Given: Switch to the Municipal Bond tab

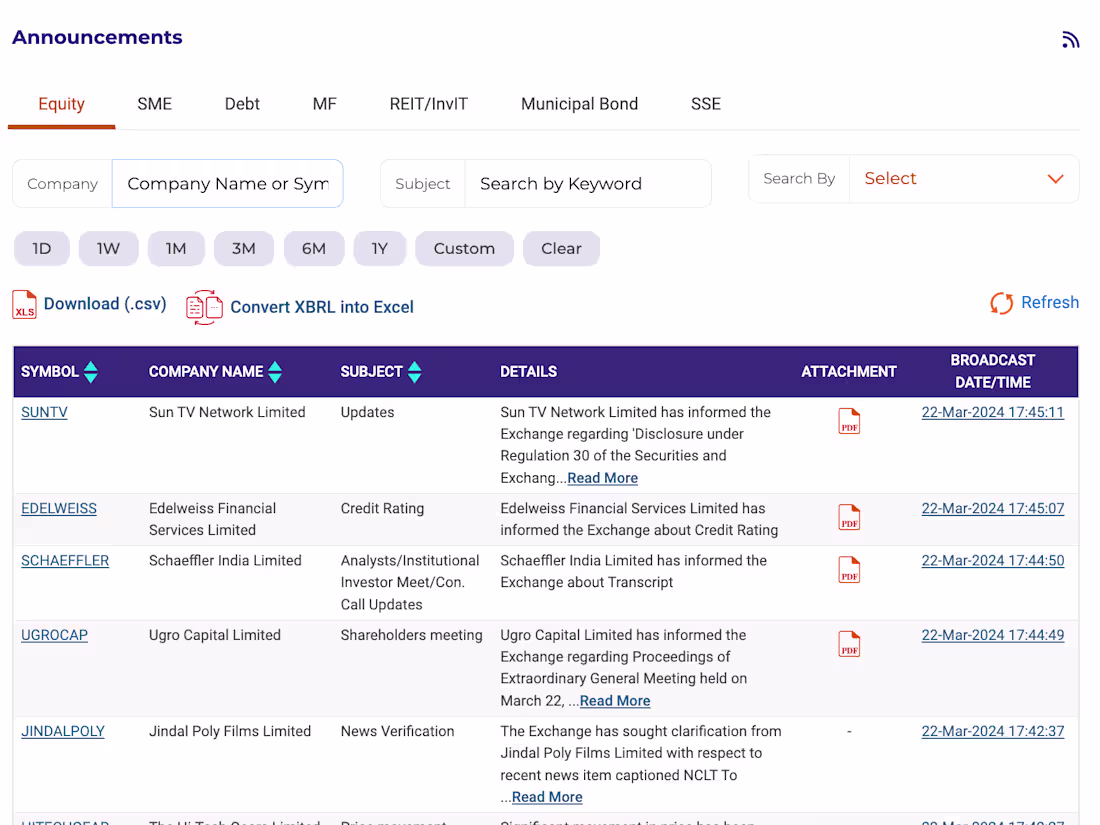Looking at the screenshot, I should [x=579, y=105].
